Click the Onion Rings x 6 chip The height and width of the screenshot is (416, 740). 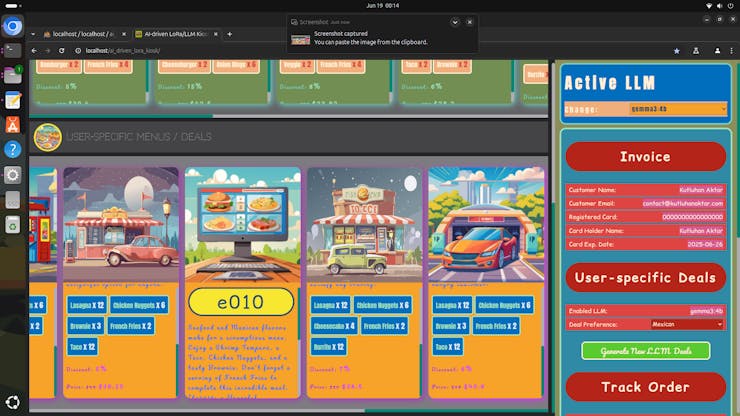coord(236,65)
